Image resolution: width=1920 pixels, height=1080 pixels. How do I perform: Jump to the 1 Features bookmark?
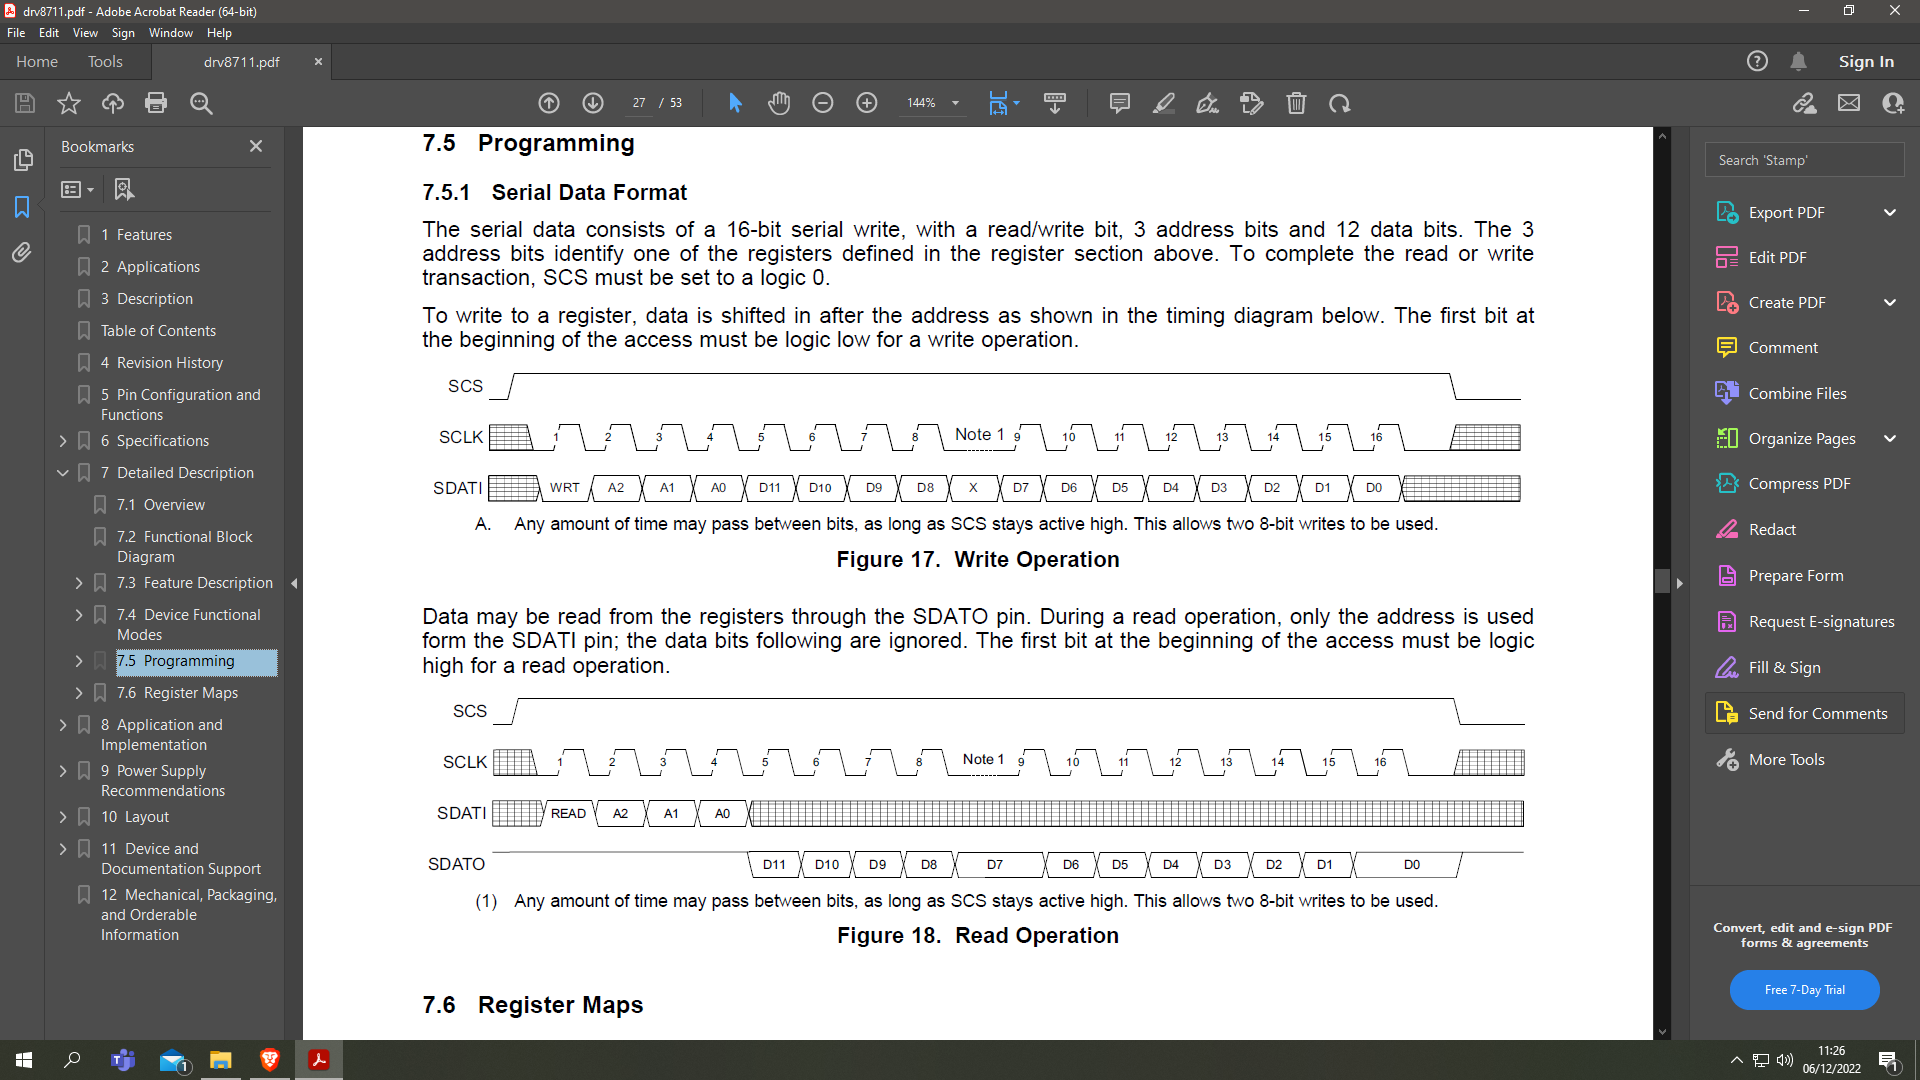pyautogui.click(x=136, y=235)
